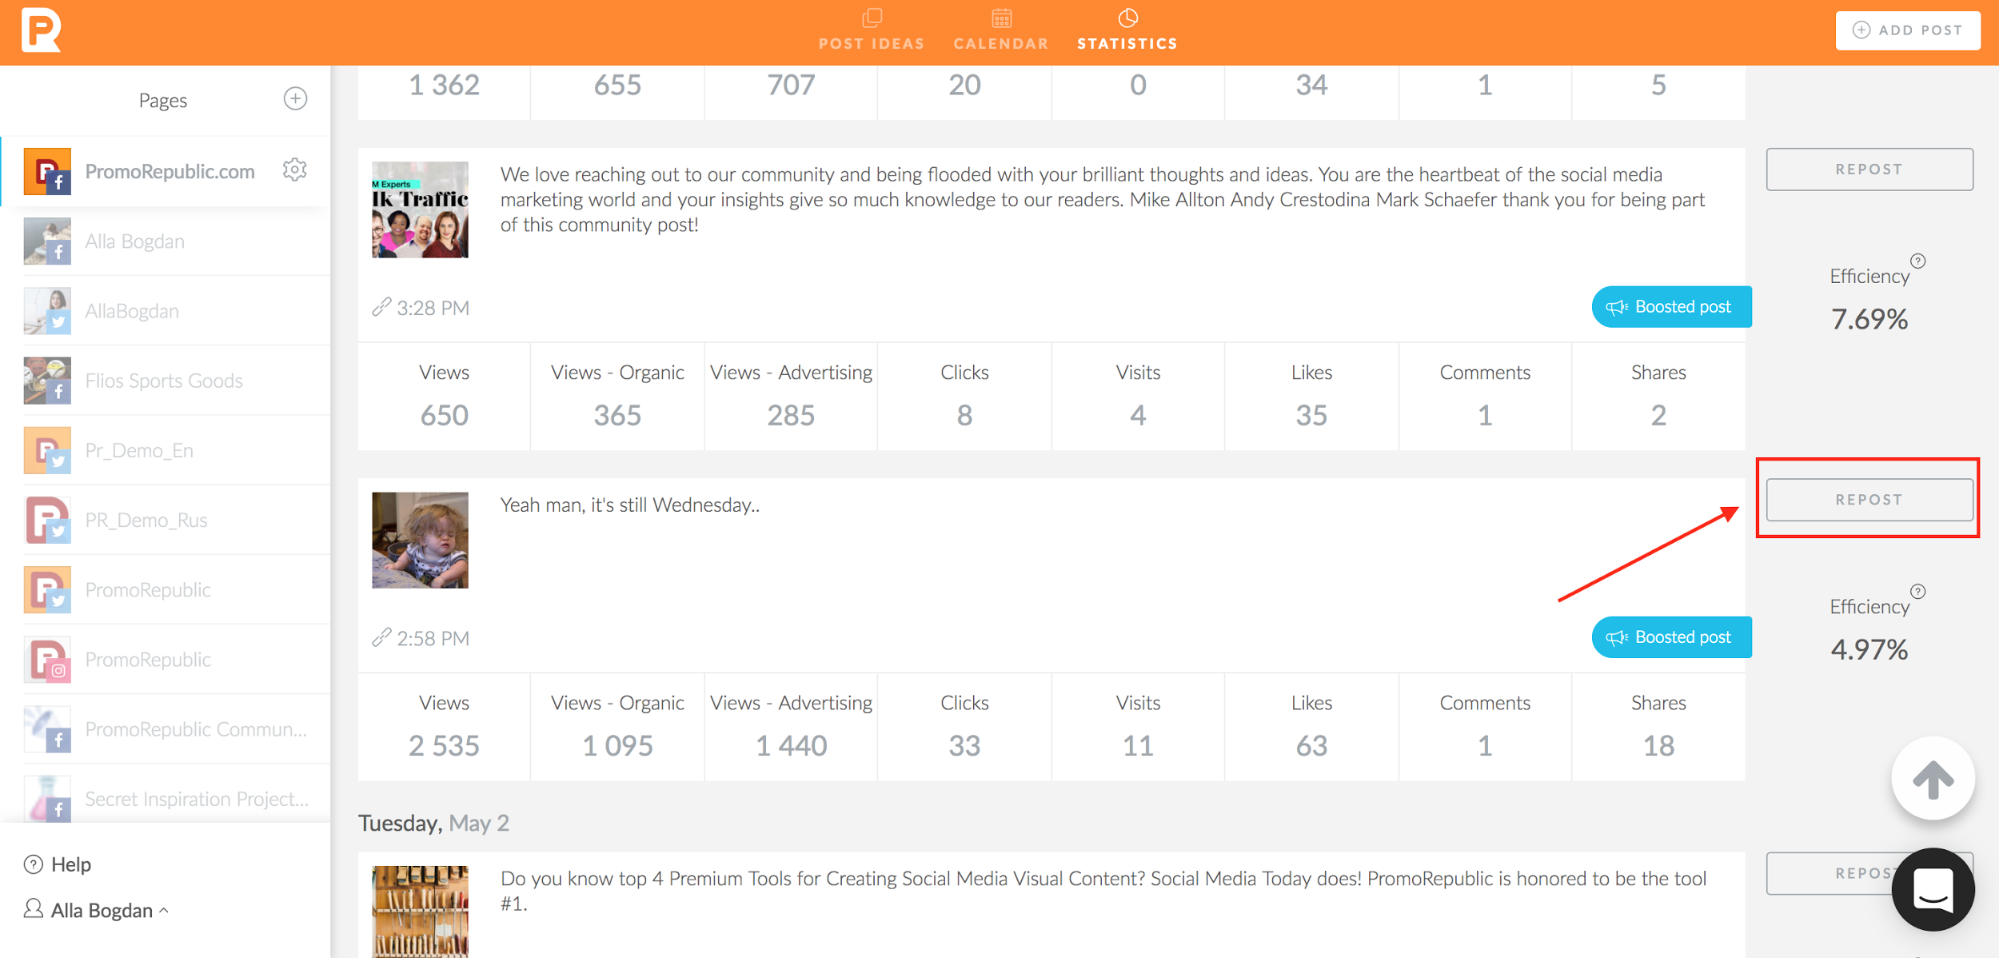The image size is (1999, 958).
Task: Click the Likes value 63
Action: [1311, 746]
